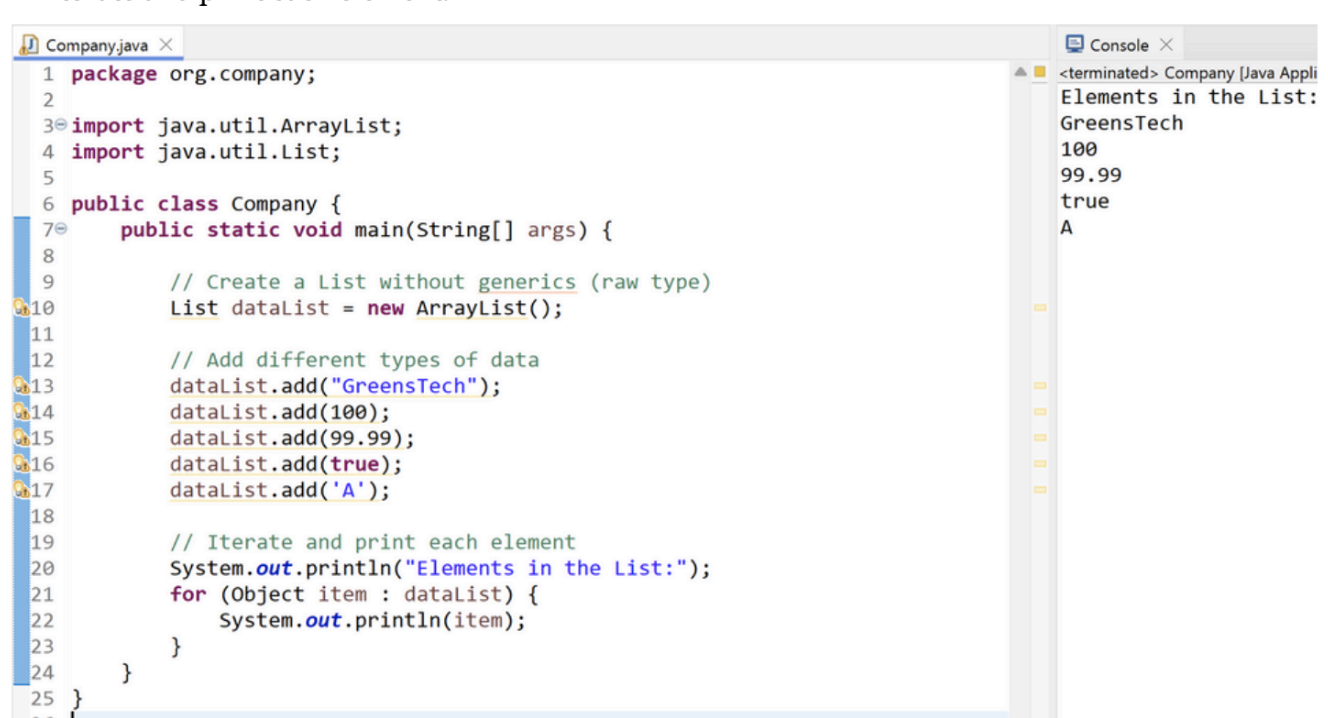Collapse the import block on line 3
This screenshot has width=1328, height=718.
(62, 127)
